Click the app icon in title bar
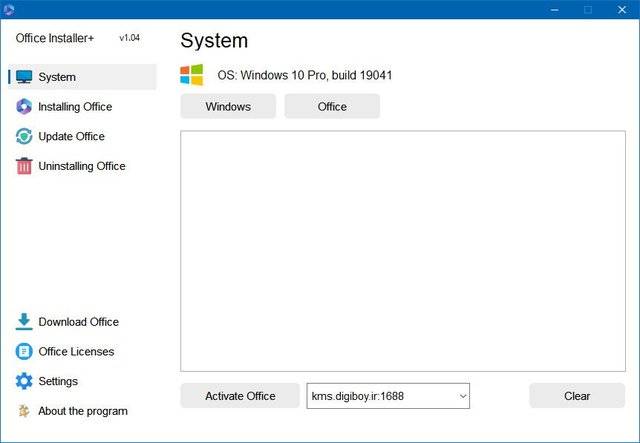Image resolution: width=640 pixels, height=443 pixels. [x=9, y=9]
